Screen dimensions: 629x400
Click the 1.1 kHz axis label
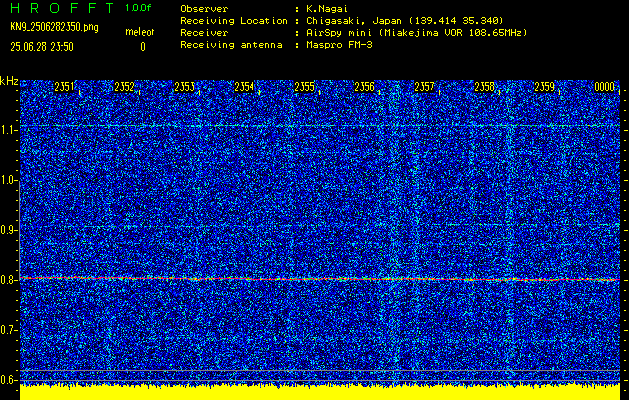(x=8, y=130)
